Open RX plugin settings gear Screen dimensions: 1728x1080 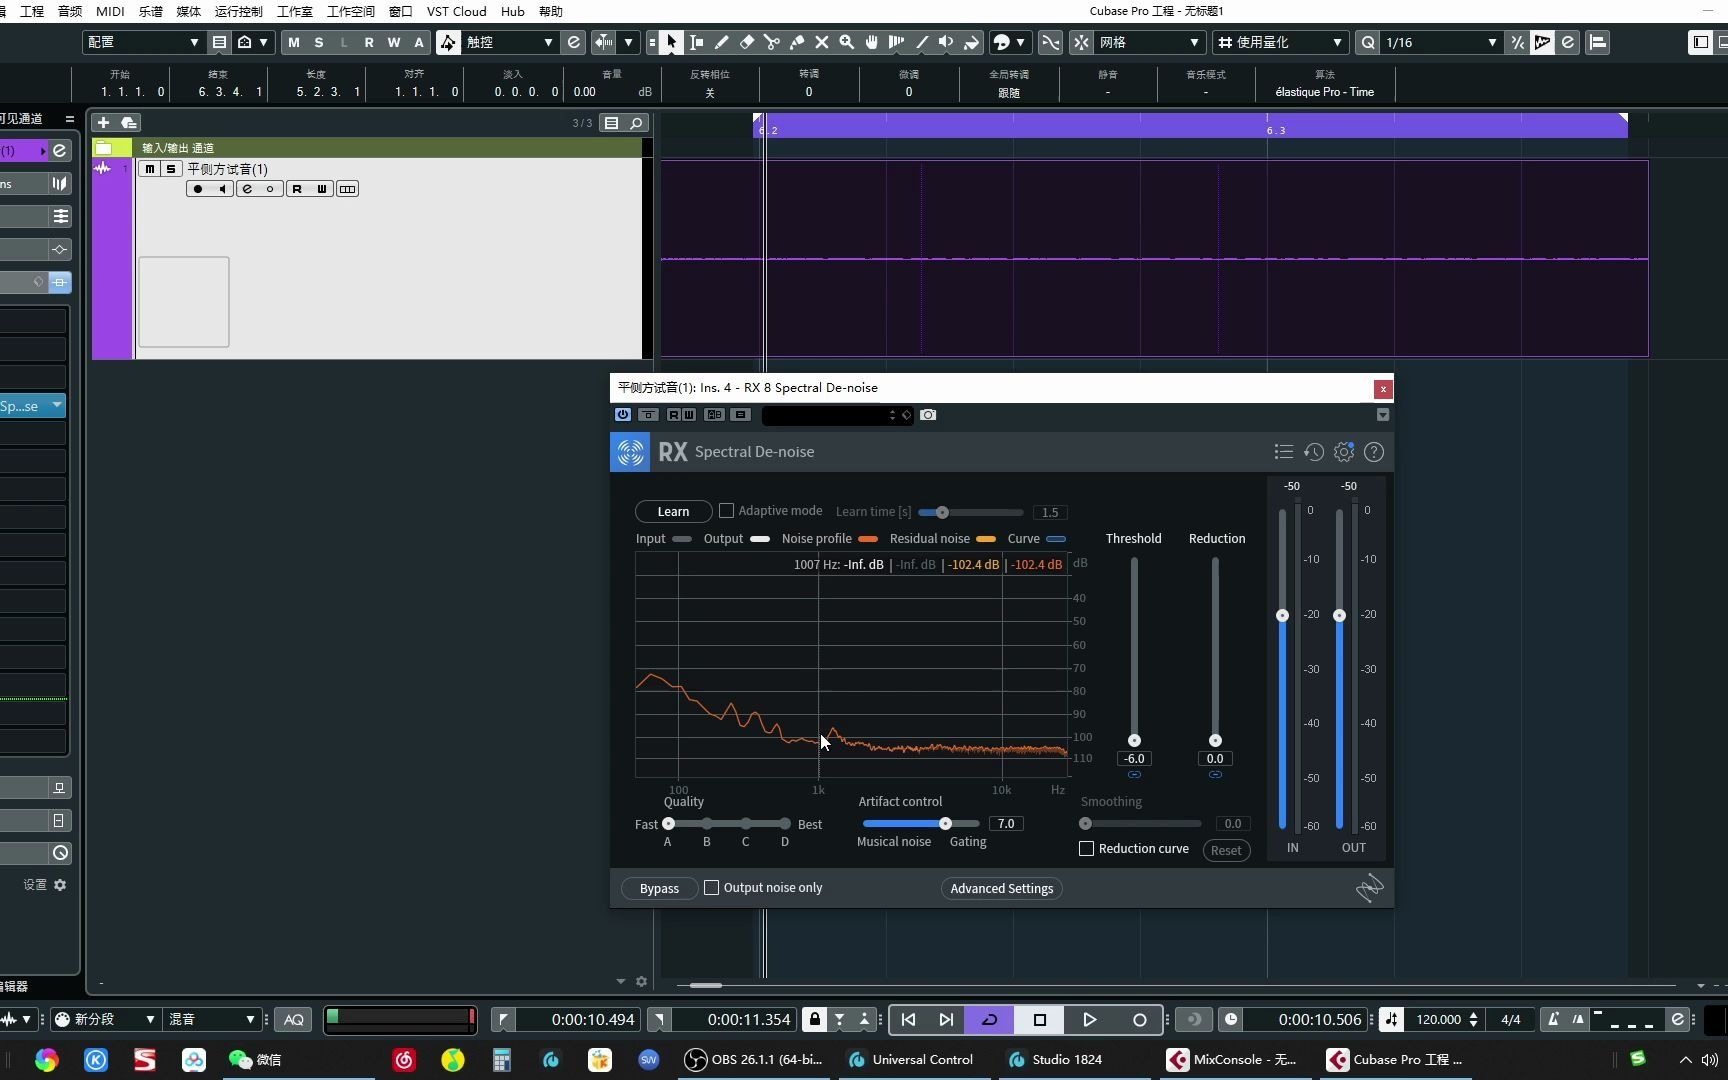point(1344,452)
